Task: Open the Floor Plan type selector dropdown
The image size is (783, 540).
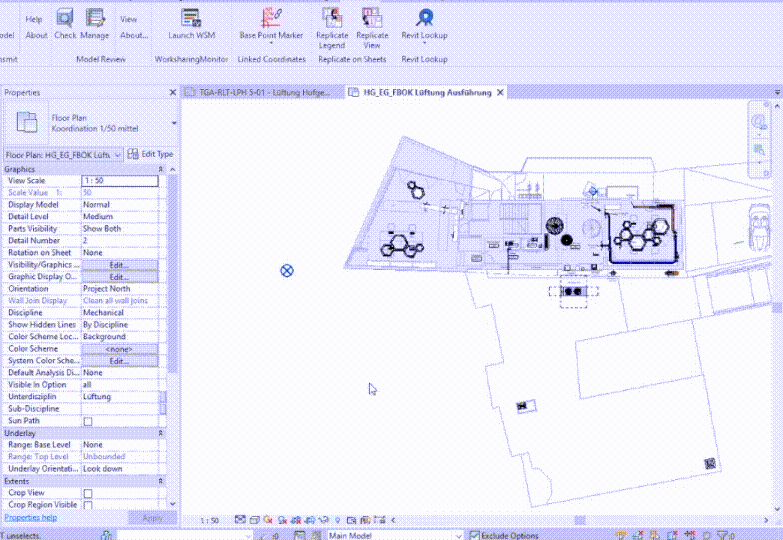Action: point(175,123)
